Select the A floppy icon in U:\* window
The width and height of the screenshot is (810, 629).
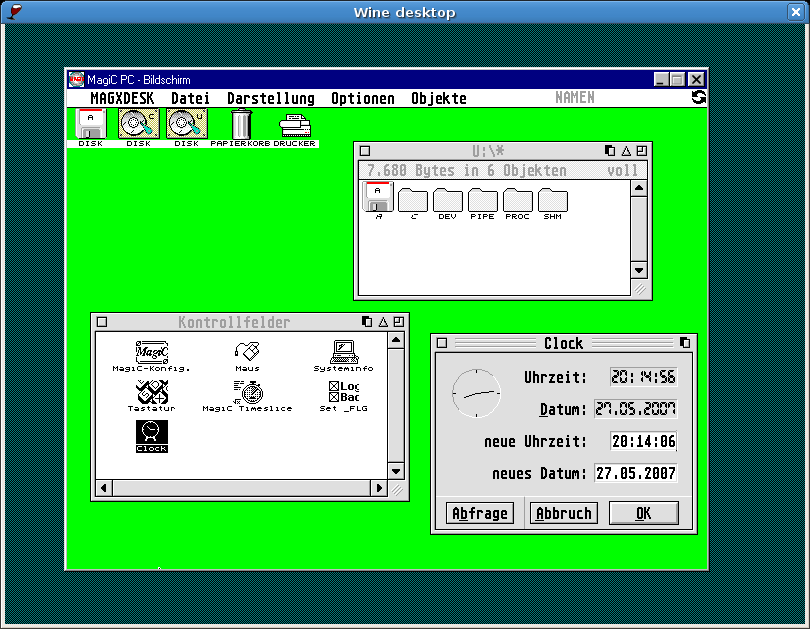click(x=378, y=201)
